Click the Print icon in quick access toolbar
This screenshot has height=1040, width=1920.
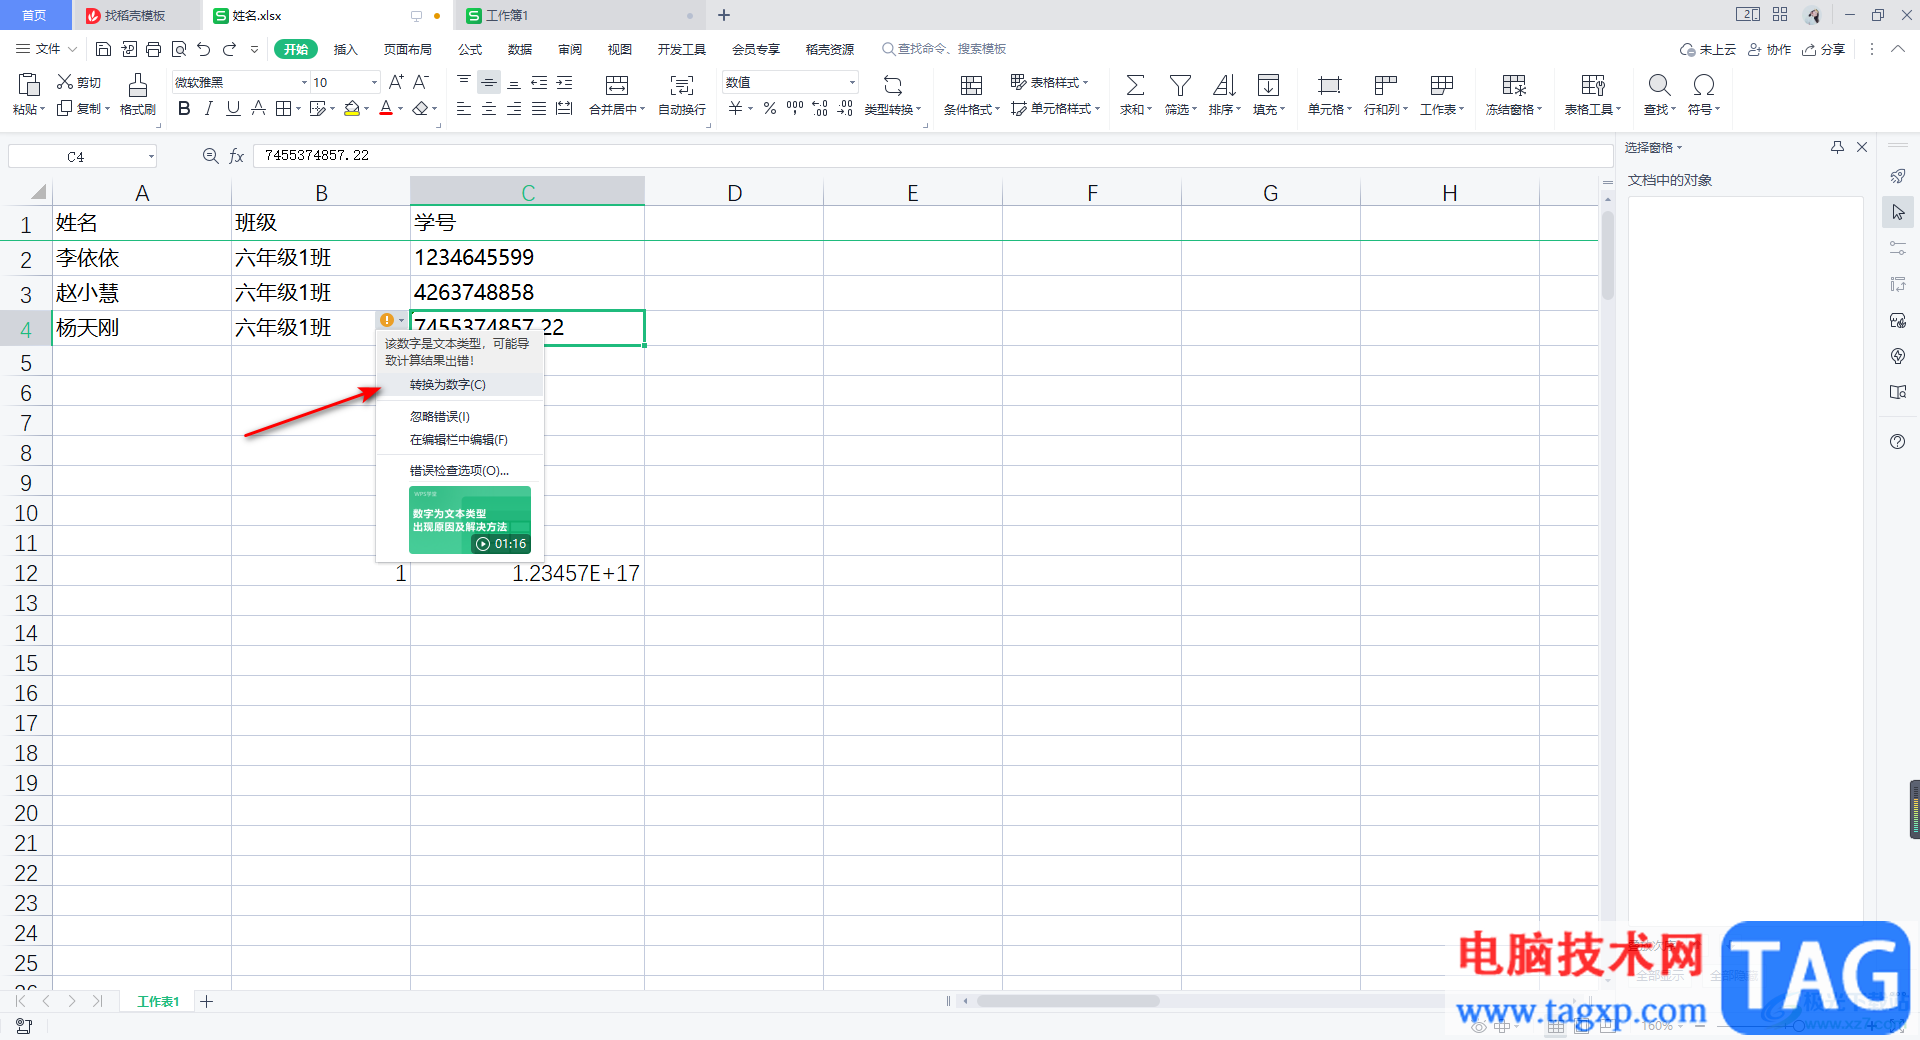153,49
